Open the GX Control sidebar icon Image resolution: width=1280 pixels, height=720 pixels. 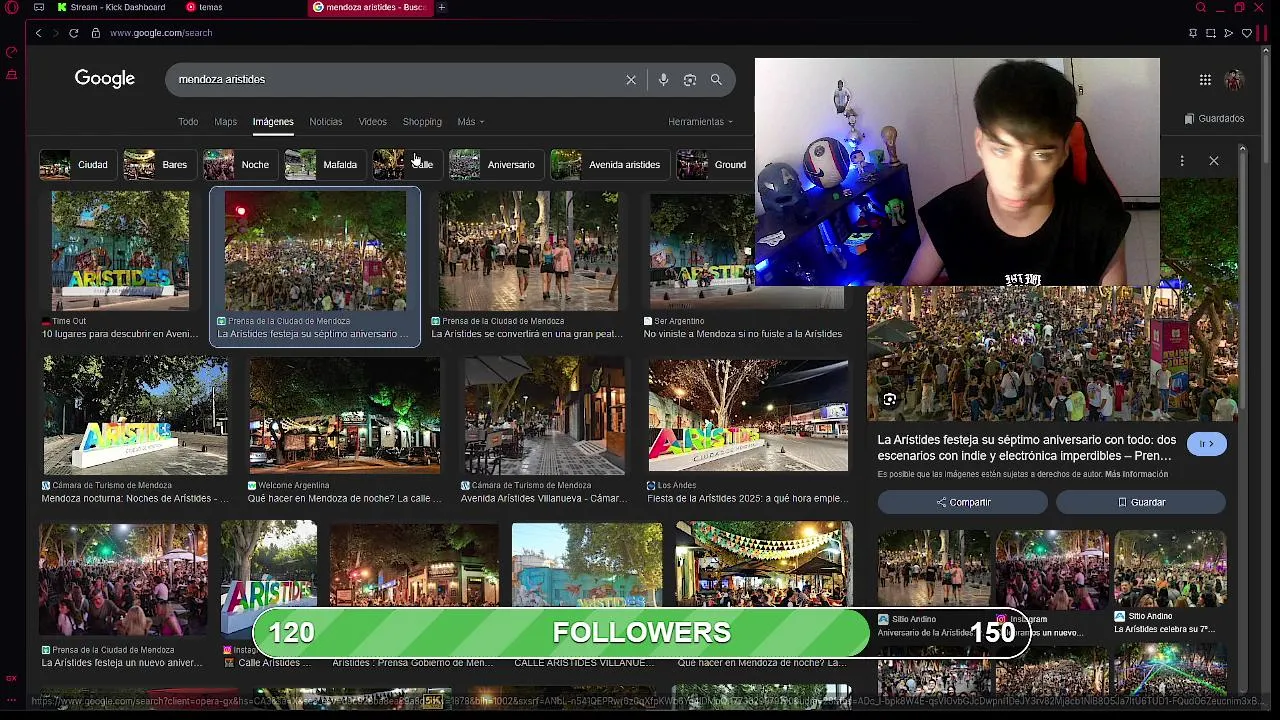[x=11, y=52]
